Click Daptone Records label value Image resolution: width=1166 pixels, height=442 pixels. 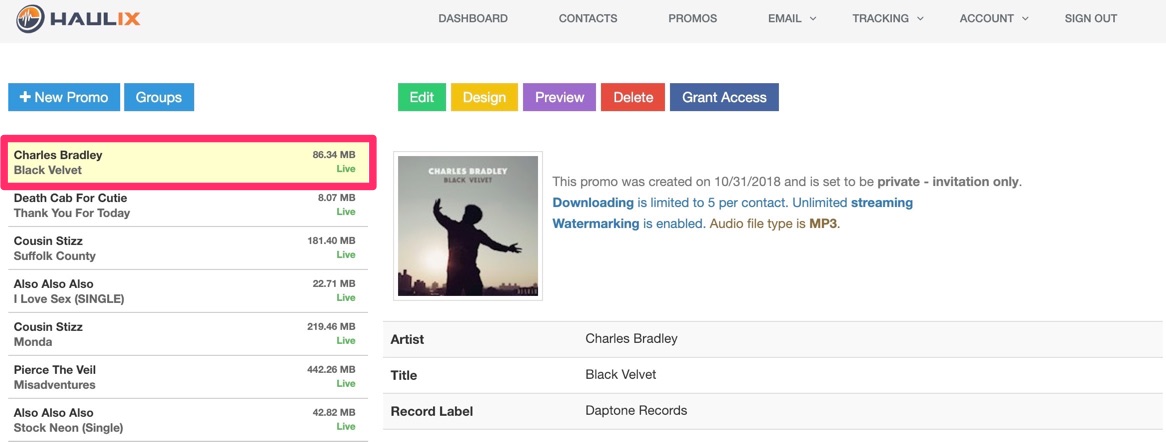637,411
